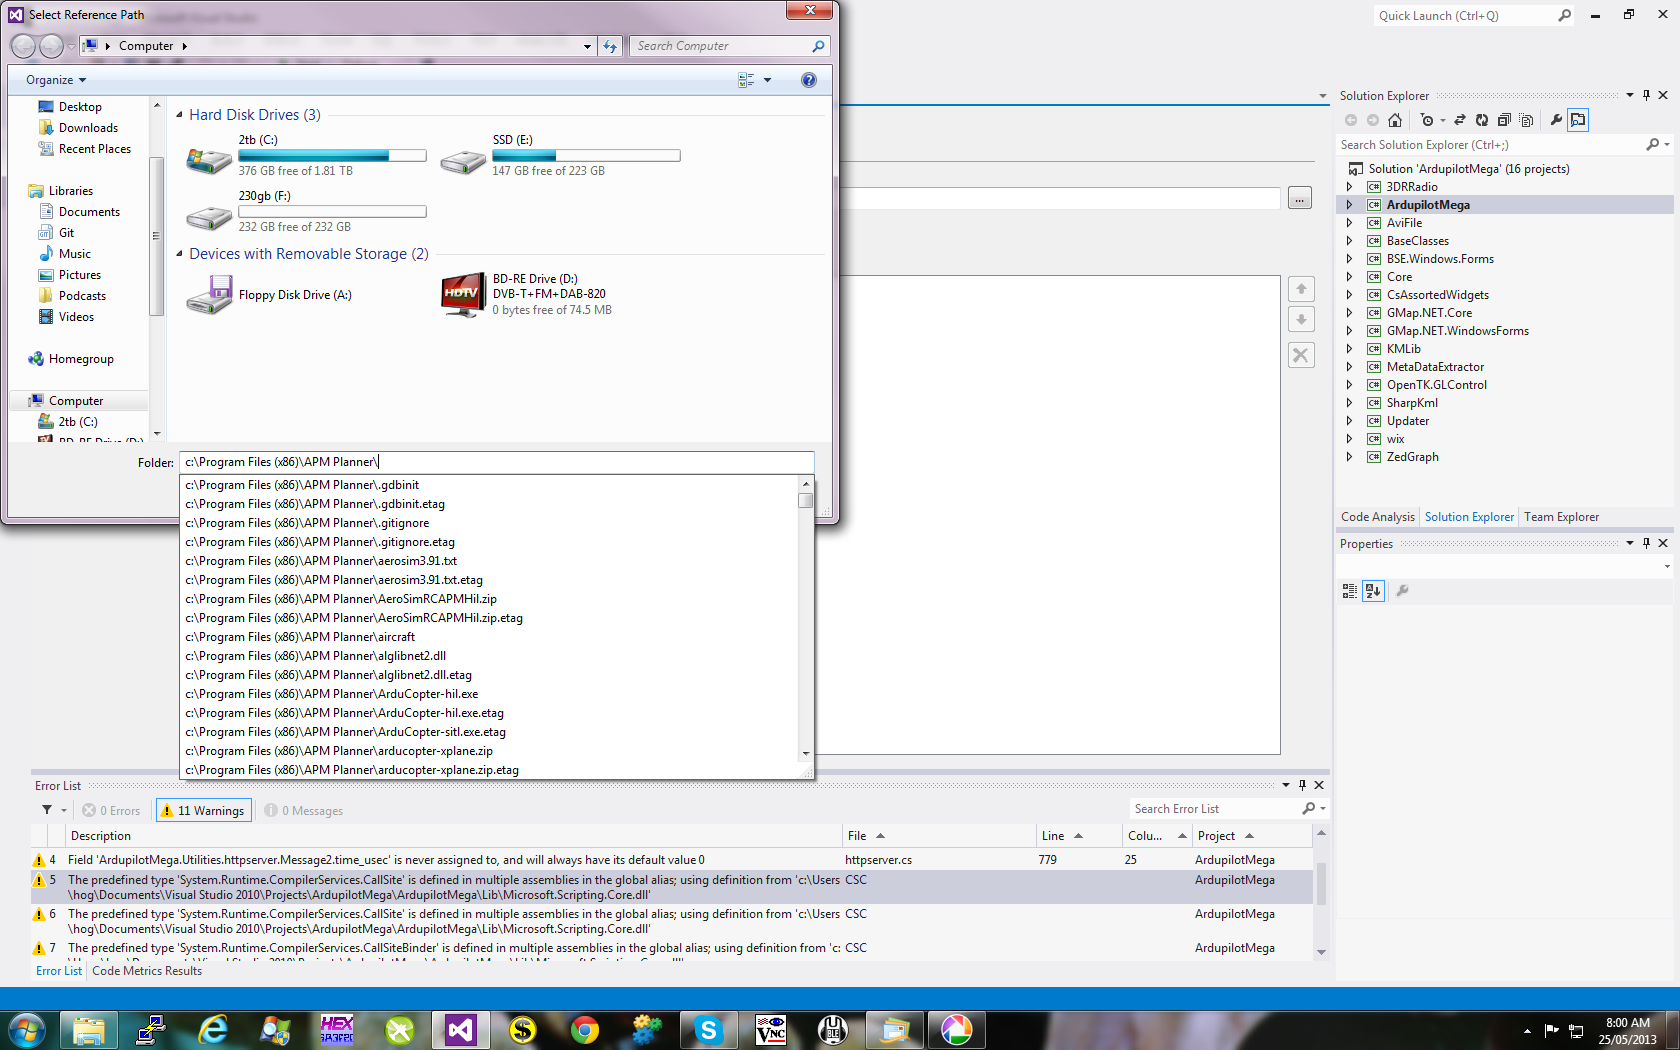1680x1050 pixels.
Task: Click the Categorized view icon in Properties
Action: 1350,591
